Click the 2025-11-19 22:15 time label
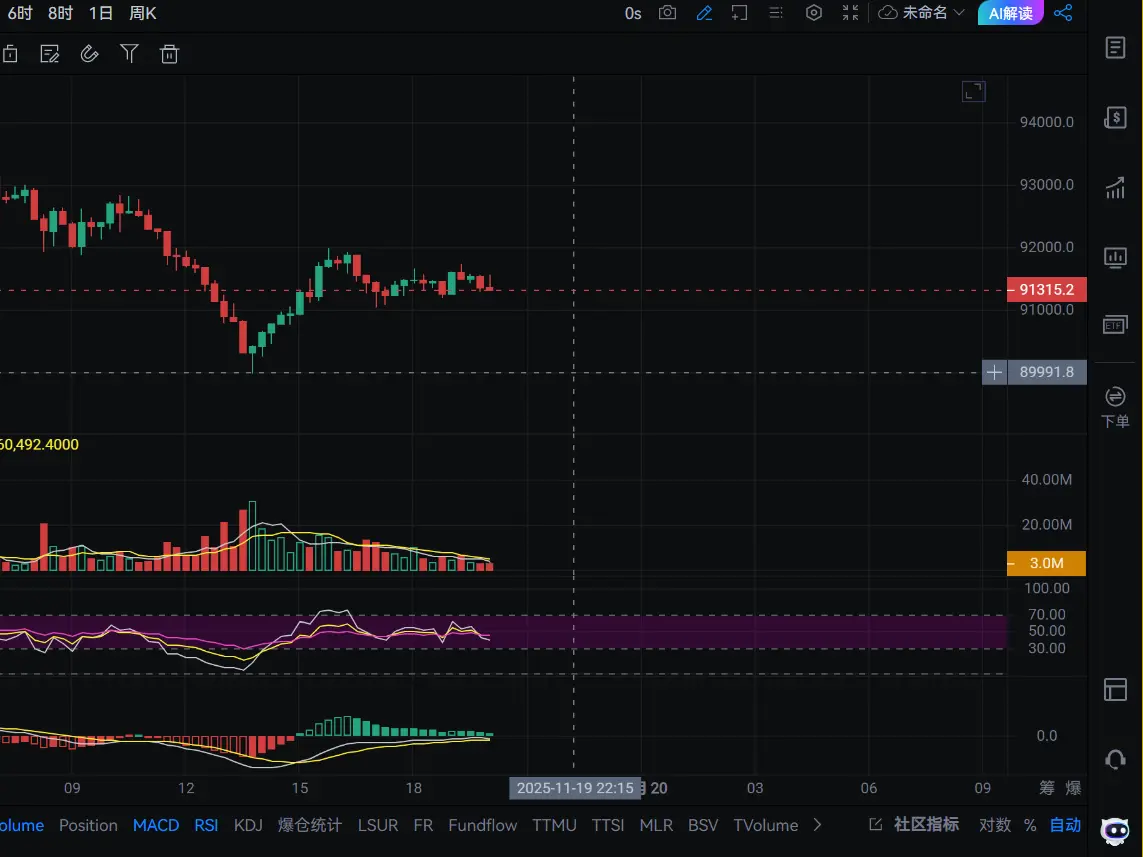This screenshot has width=1143, height=857. click(x=575, y=788)
